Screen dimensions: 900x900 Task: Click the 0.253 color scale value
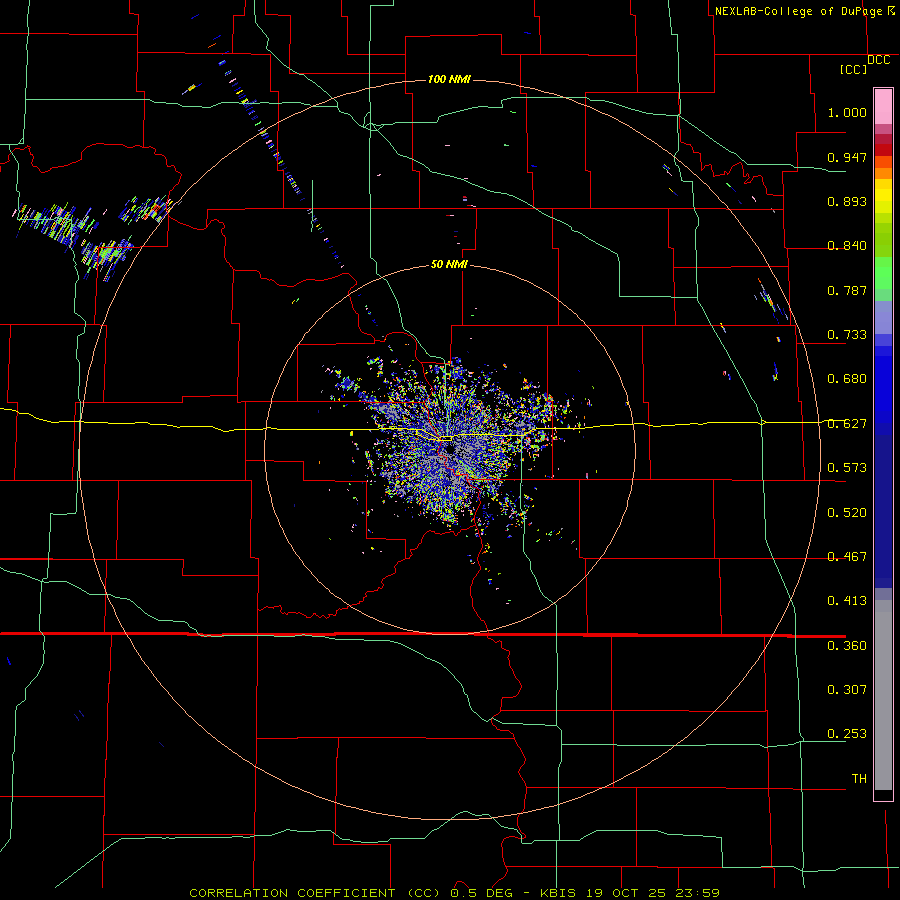coord(847,734)
